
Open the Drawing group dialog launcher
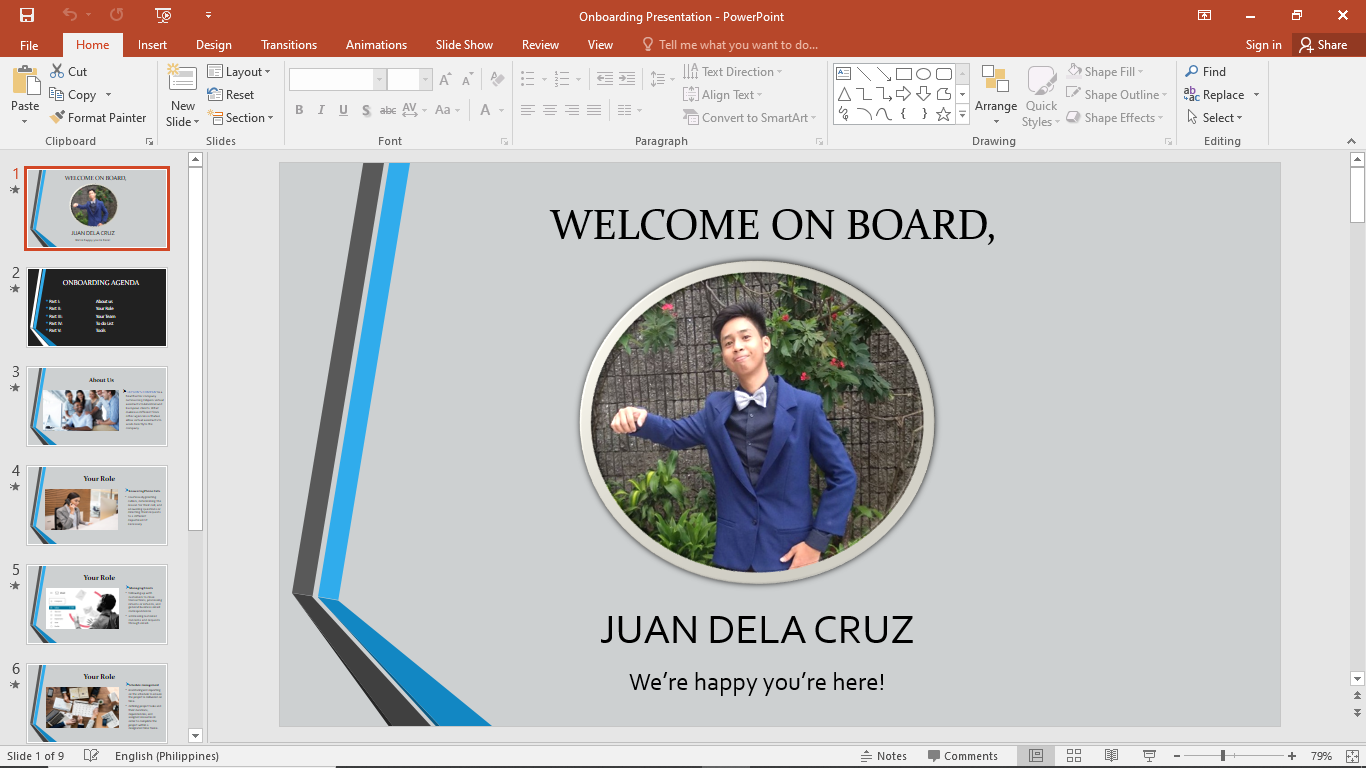[x=1168, y=142]
